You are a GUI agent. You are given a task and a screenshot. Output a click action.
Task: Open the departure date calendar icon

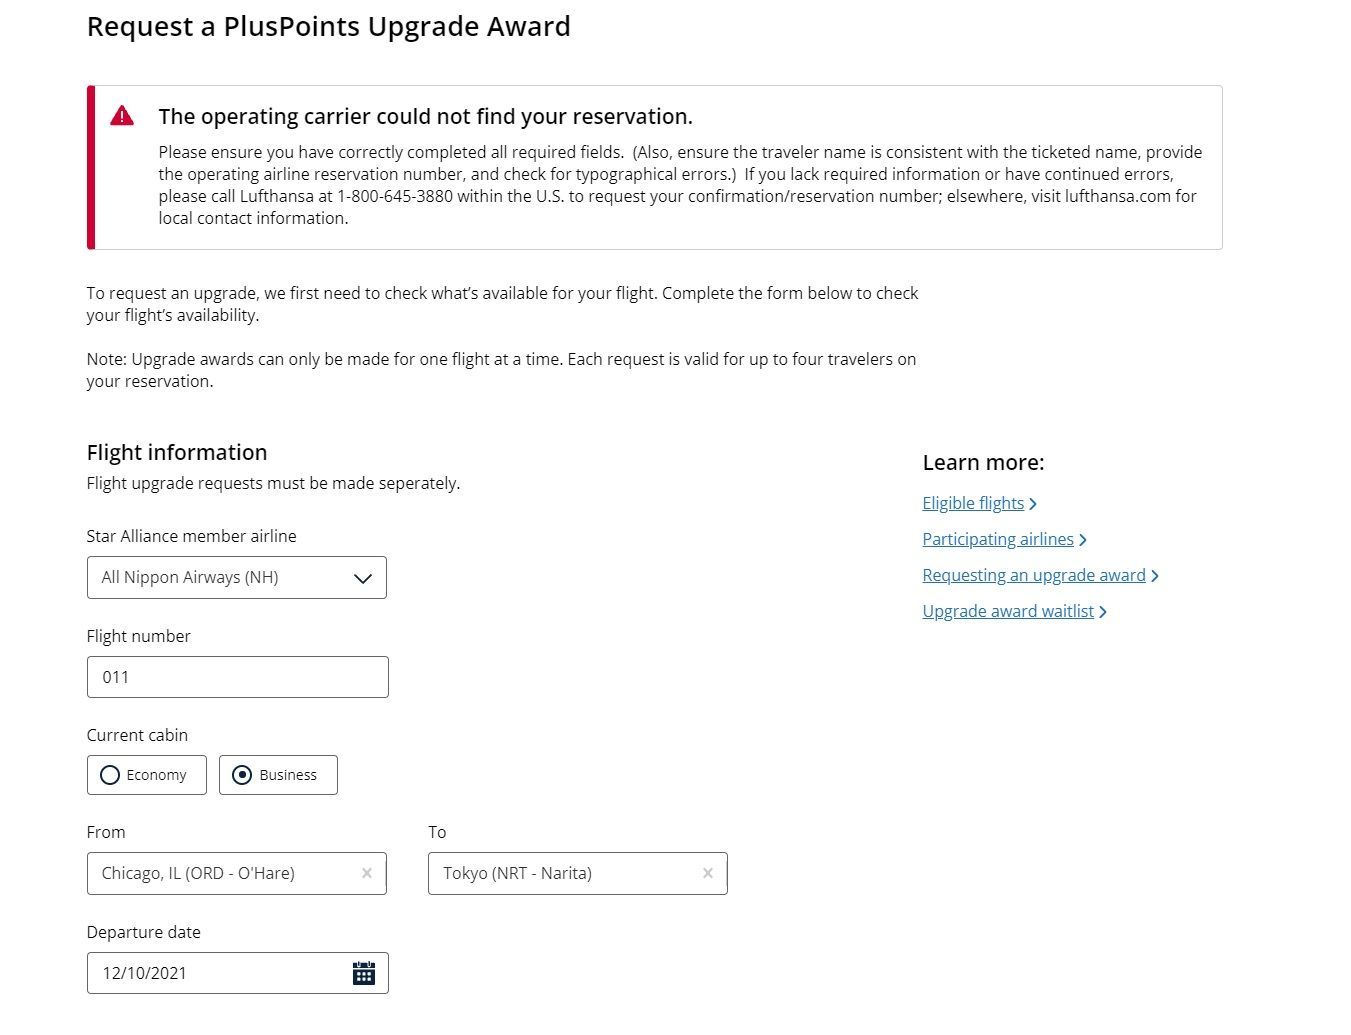point(364,973)
